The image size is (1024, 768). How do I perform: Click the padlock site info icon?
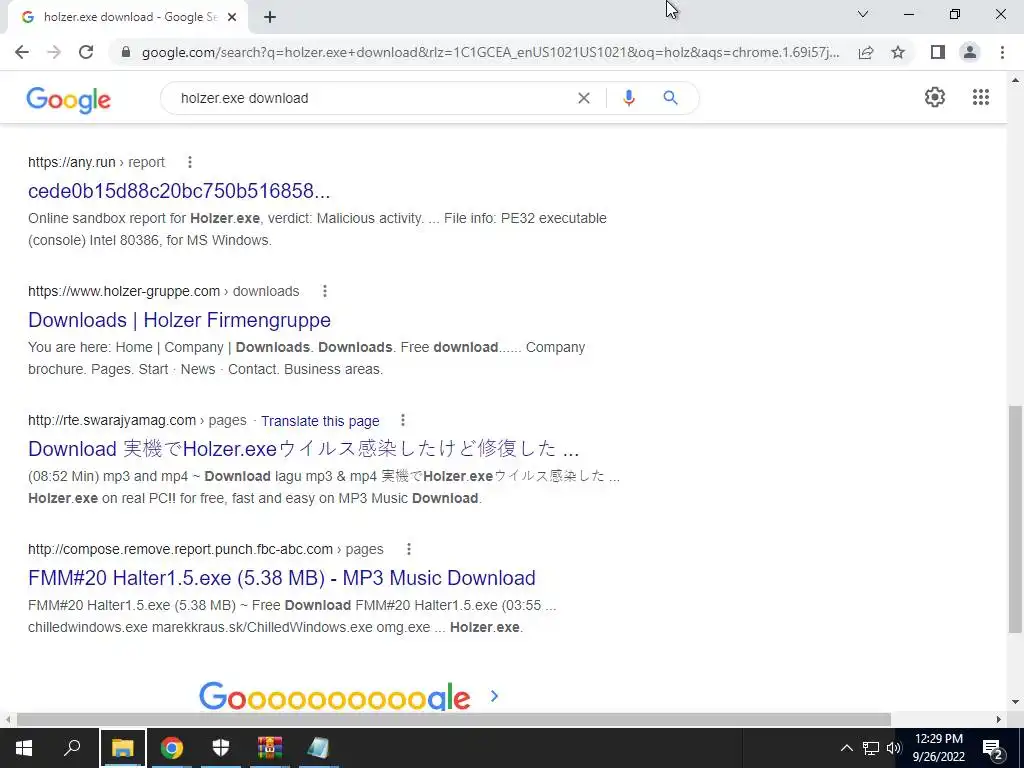126,52
